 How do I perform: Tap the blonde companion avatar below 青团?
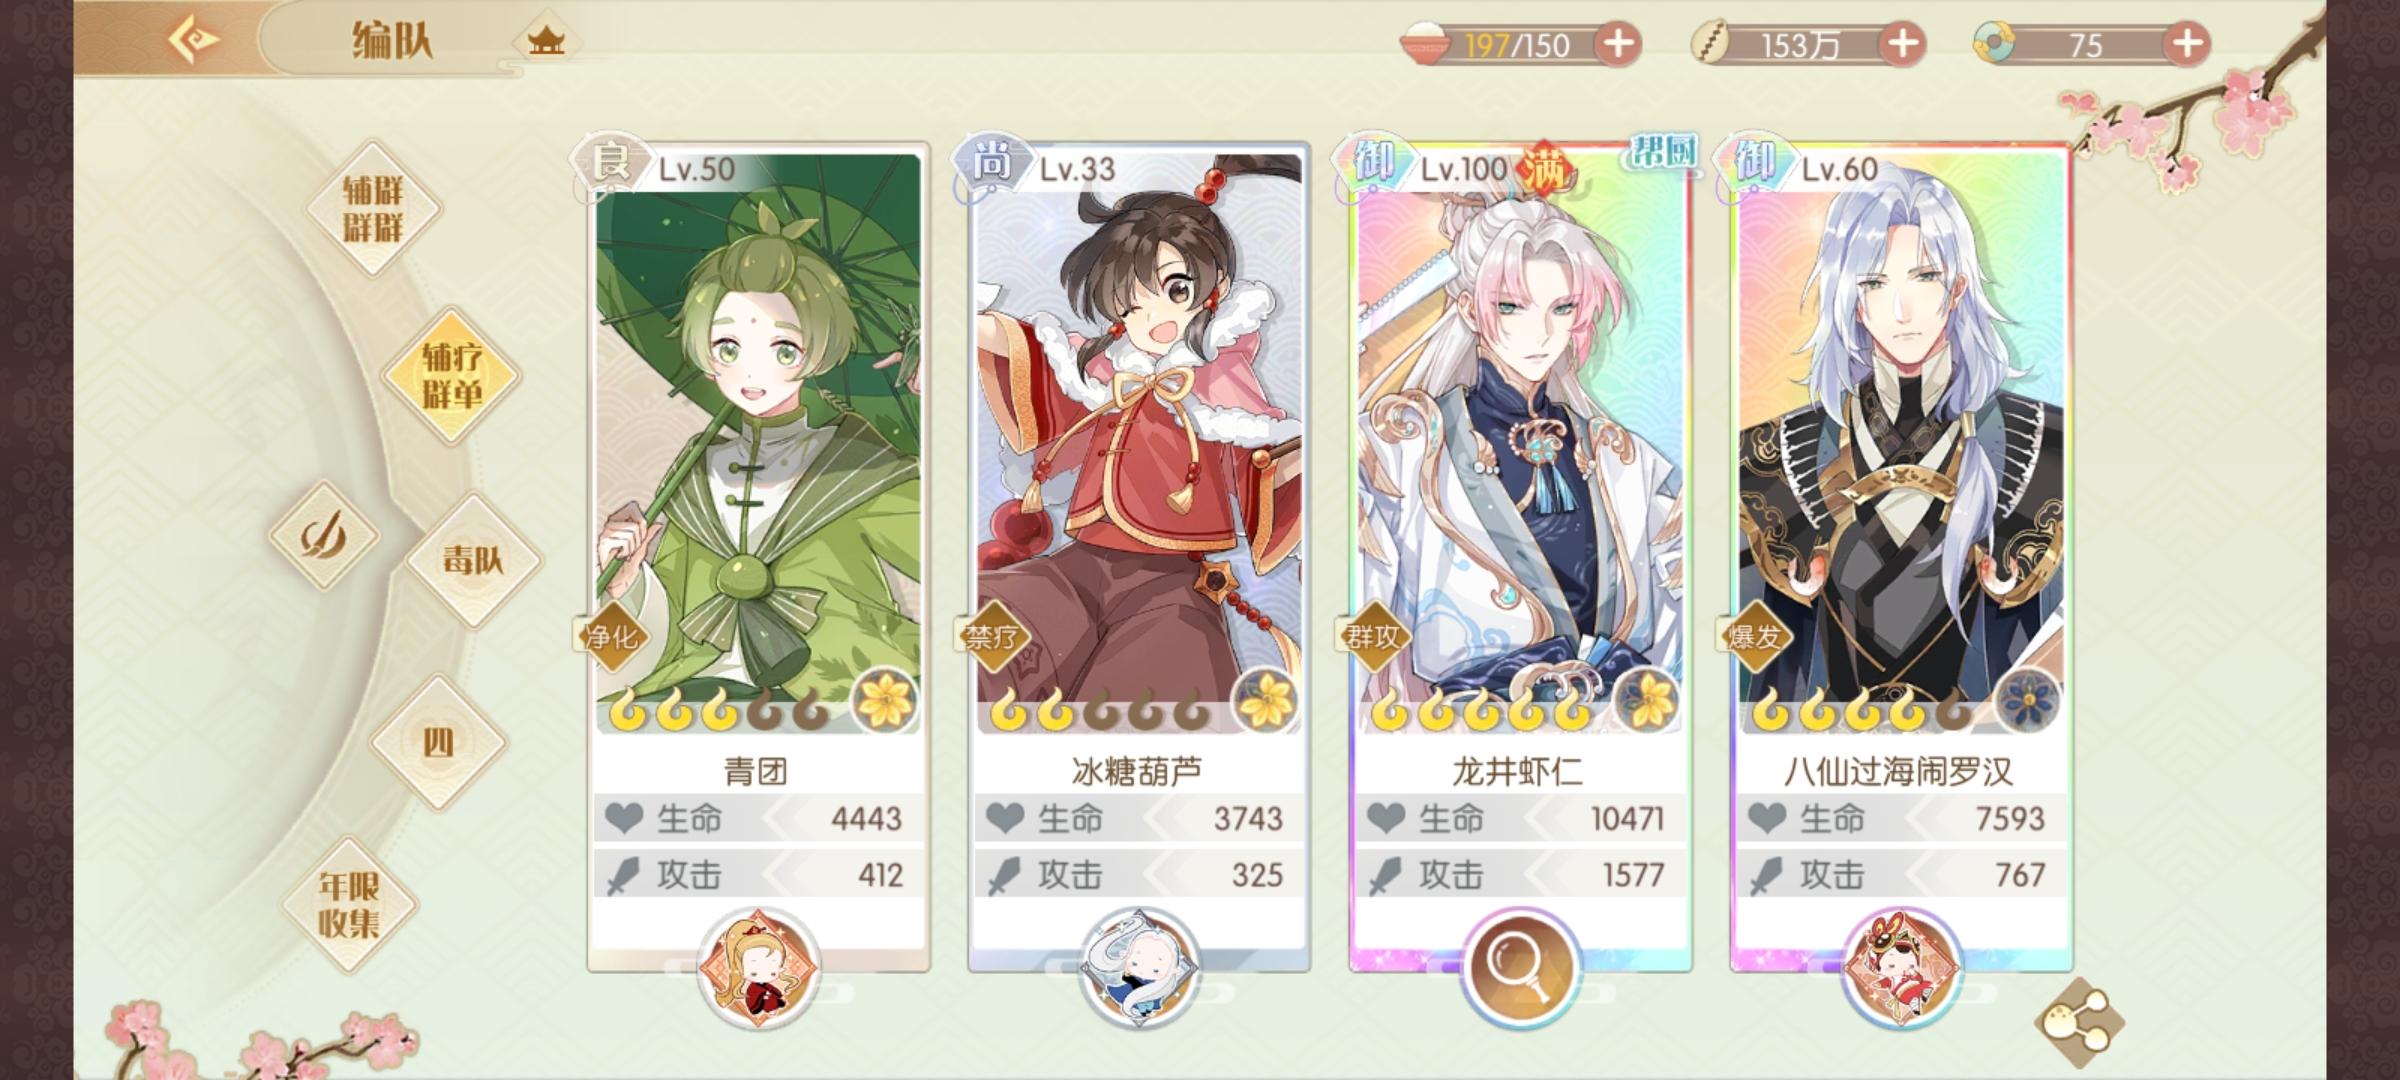pyautogui.click(x=758, y=968)
